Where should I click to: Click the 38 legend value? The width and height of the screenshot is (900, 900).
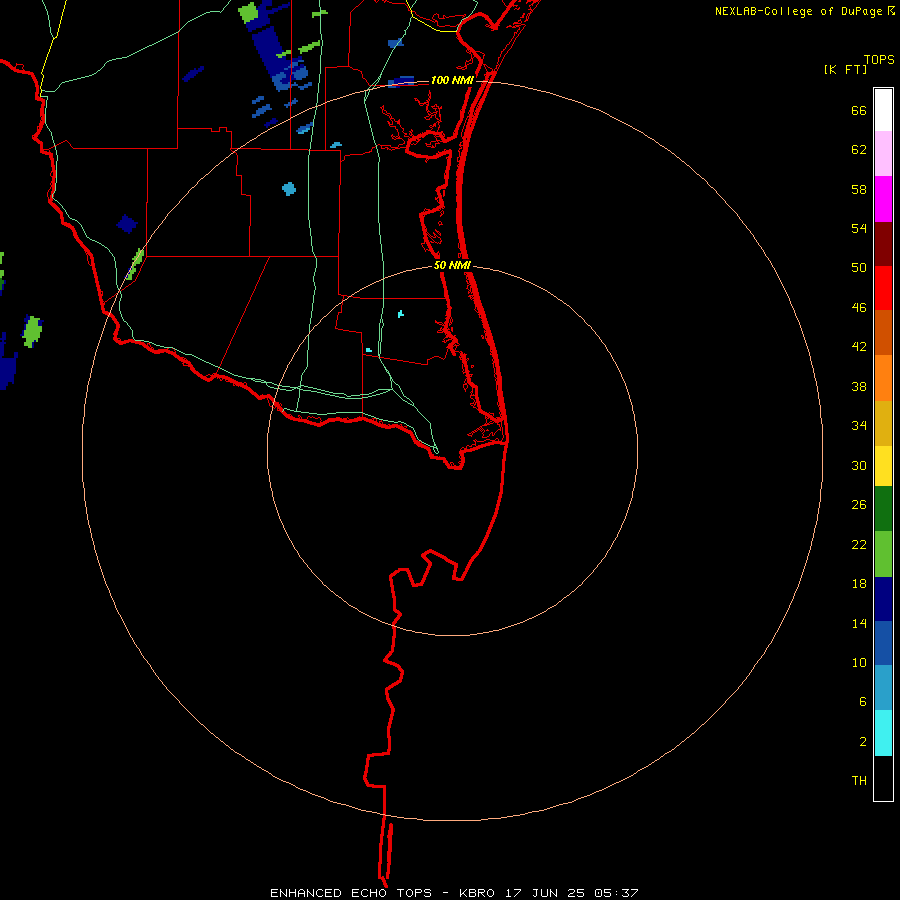[x=859, y=387]
